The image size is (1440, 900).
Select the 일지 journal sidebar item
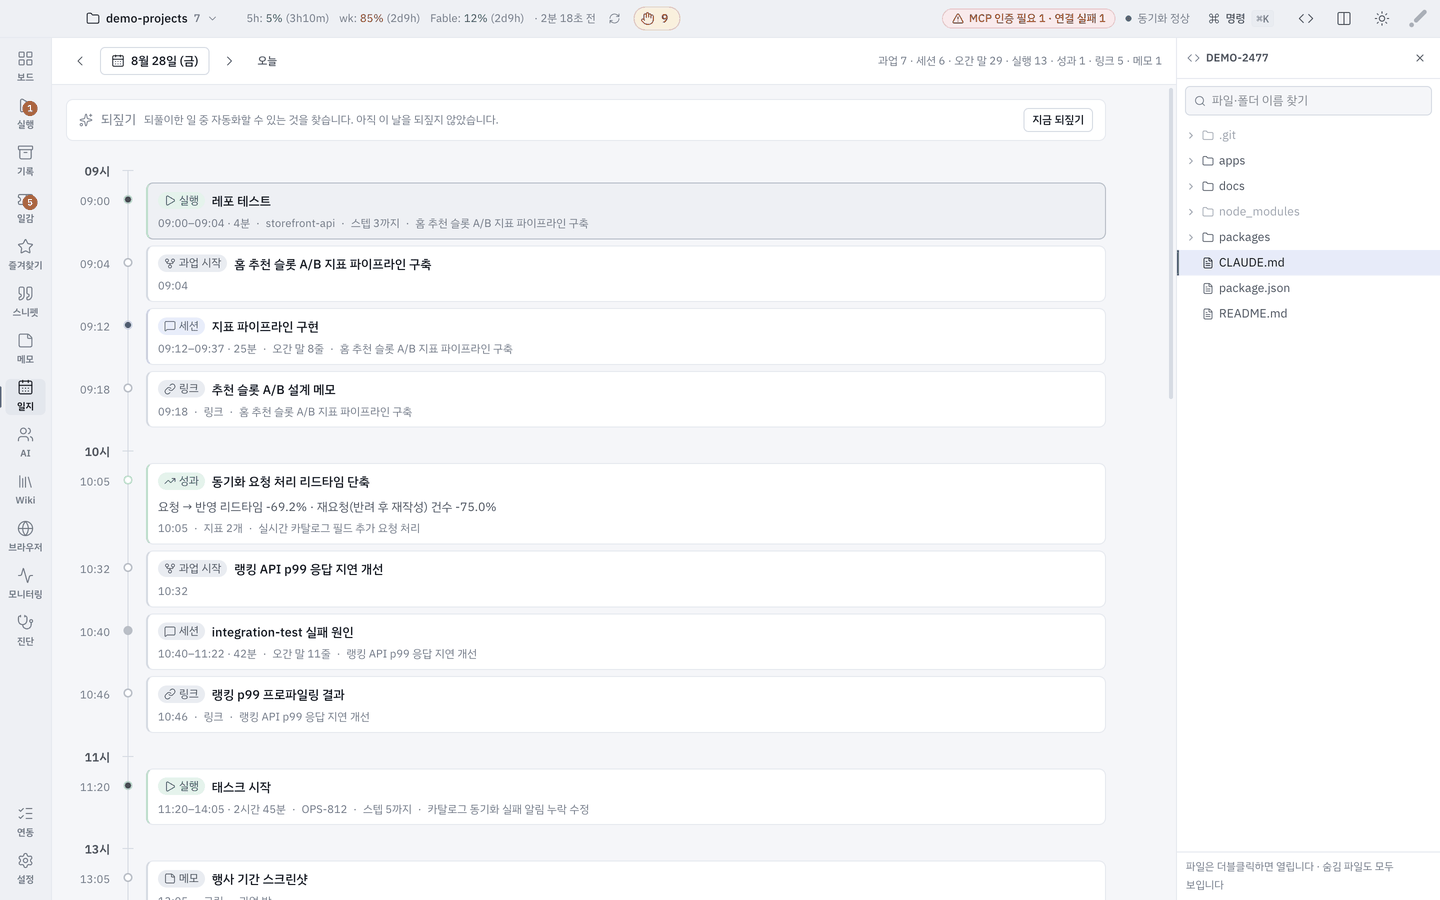click(x=25, y=395)
